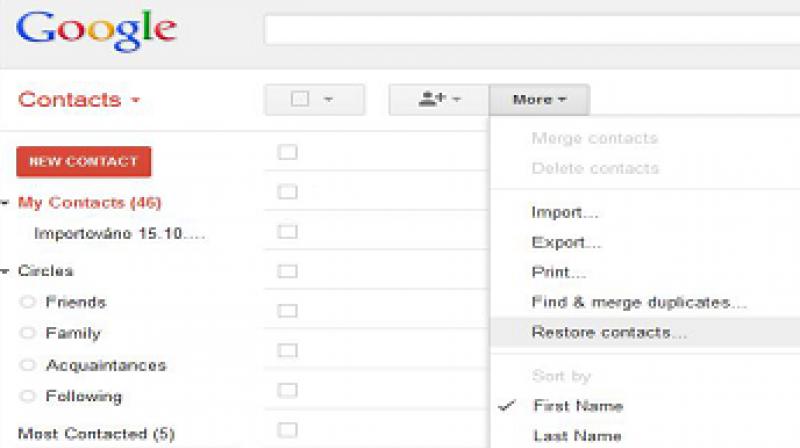
Task: Check the fifth contact row checkbox
Action: pyautogui.click(x=287, y=311)
